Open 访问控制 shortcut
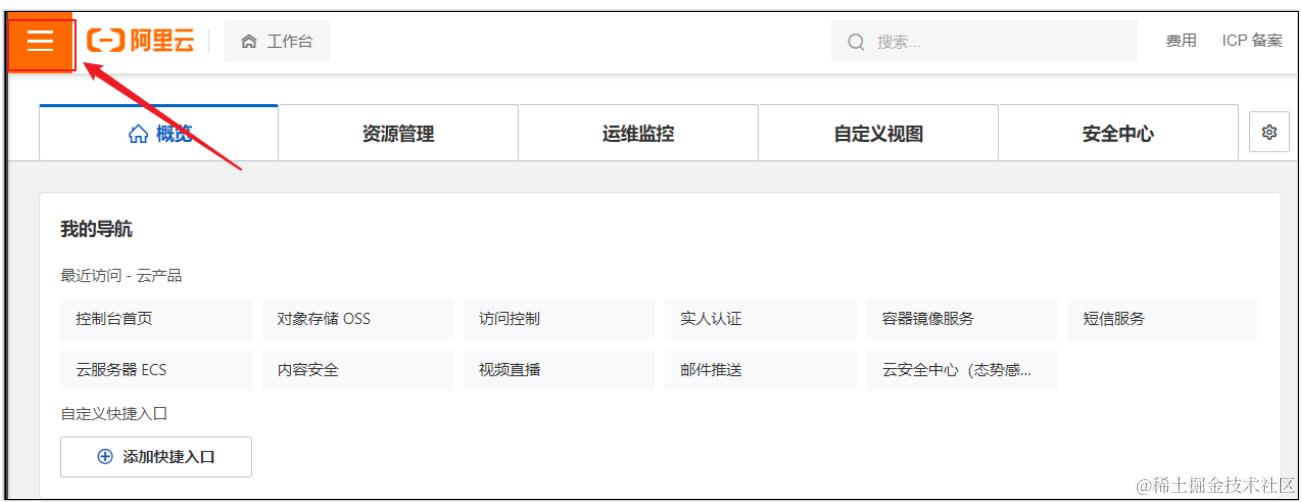1302x502 pixels. pos(559,319)
